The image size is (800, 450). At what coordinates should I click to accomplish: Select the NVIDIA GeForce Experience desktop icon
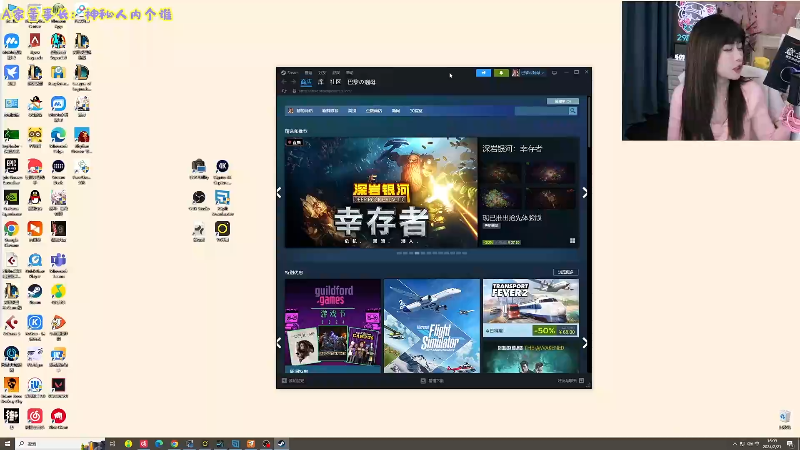point(11,202)
